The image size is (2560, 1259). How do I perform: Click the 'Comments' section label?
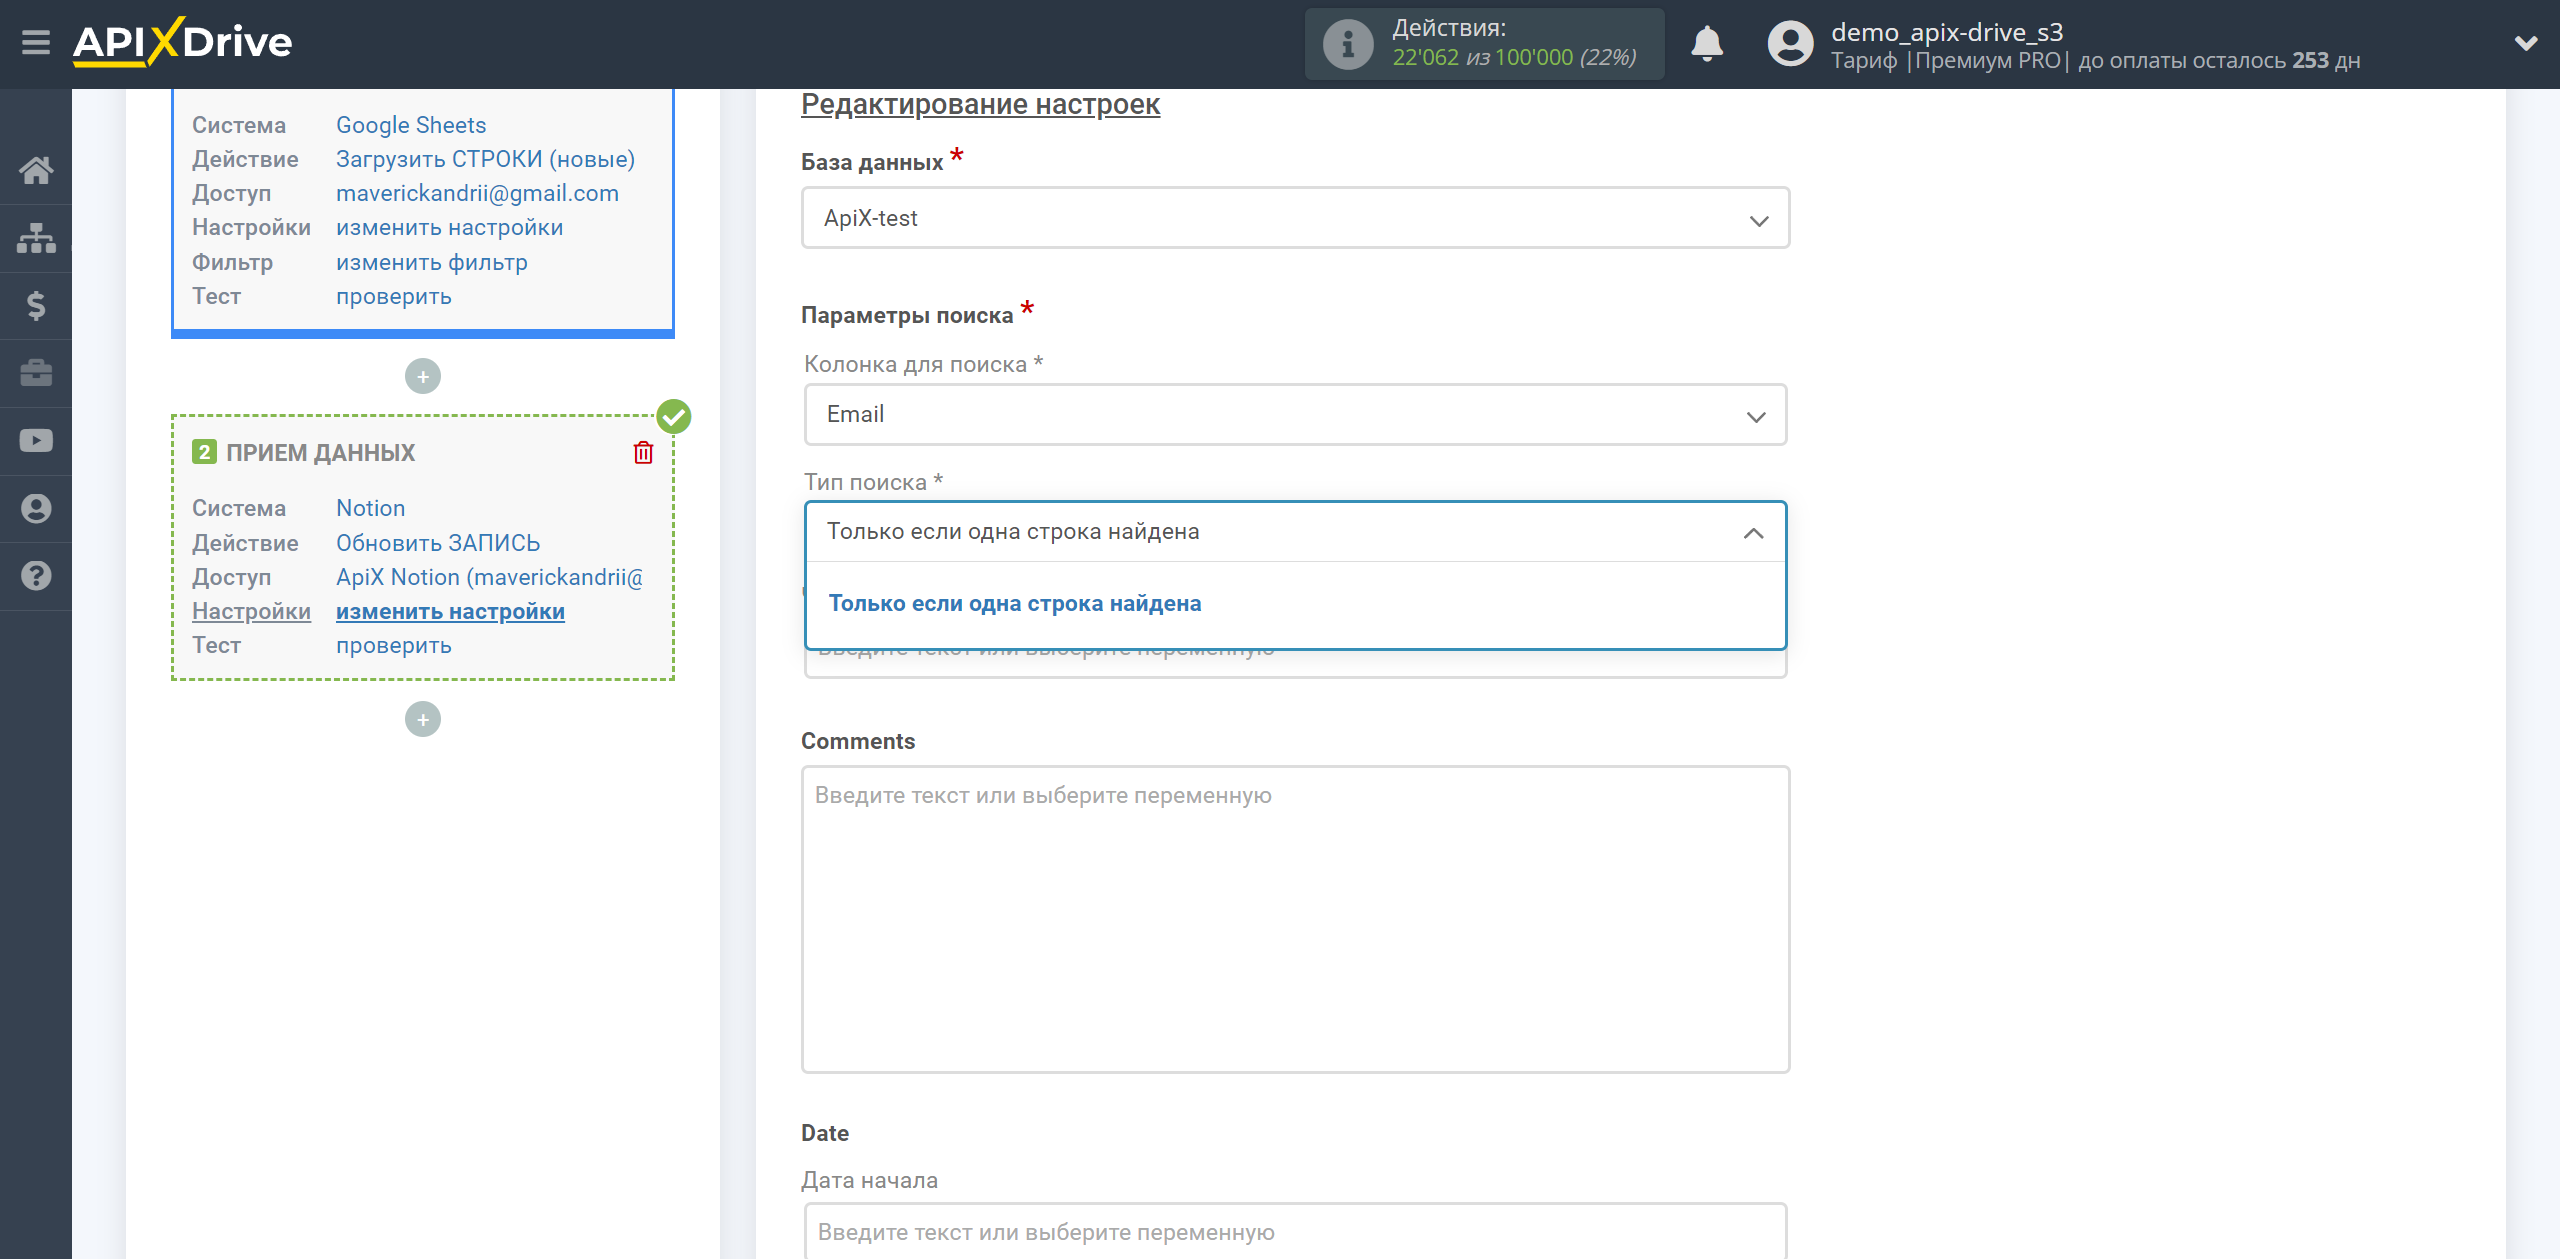(858, 742)
